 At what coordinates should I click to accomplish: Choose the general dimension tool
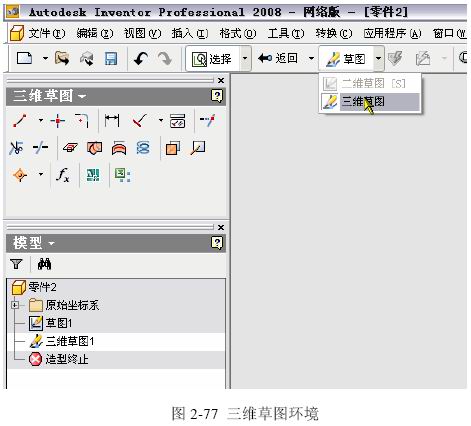(112, 120)
